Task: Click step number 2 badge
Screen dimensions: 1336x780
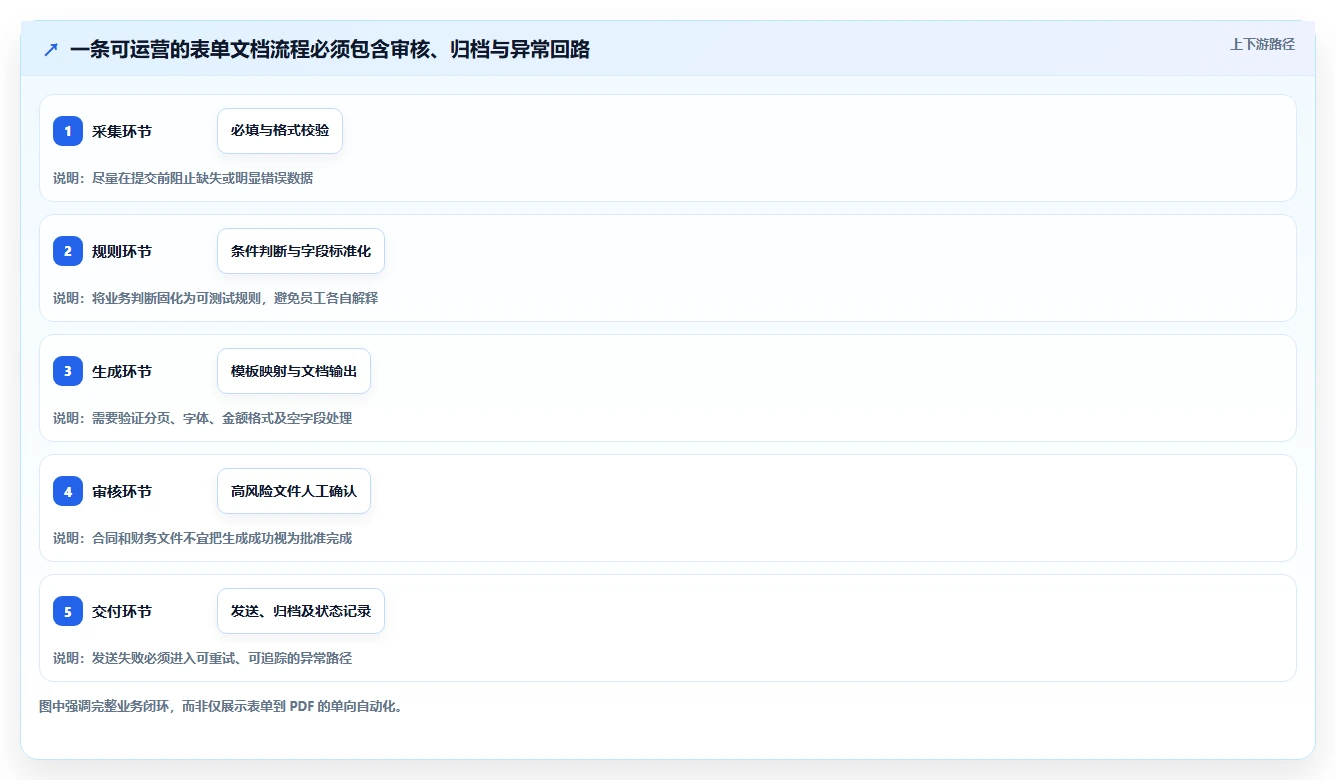Action: 68,251
